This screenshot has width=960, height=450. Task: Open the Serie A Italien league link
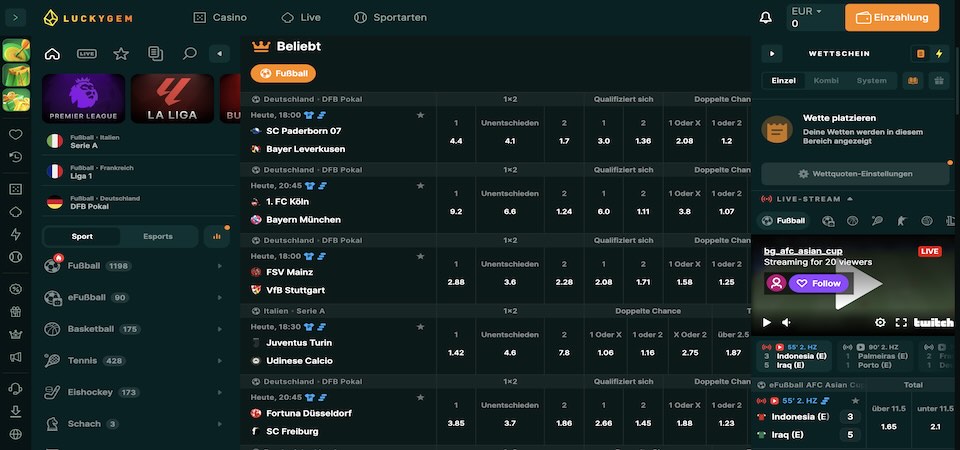[138, 141]
